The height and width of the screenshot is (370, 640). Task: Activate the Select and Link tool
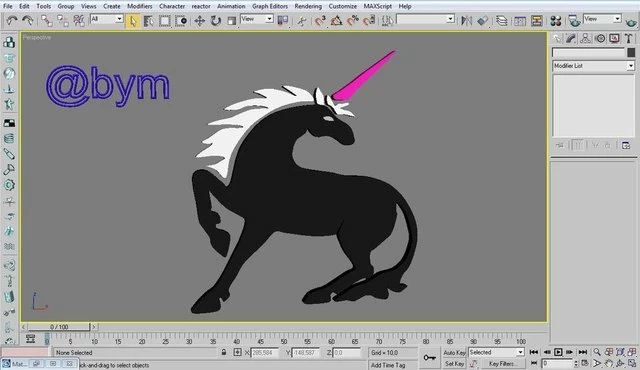coord(47,20)
